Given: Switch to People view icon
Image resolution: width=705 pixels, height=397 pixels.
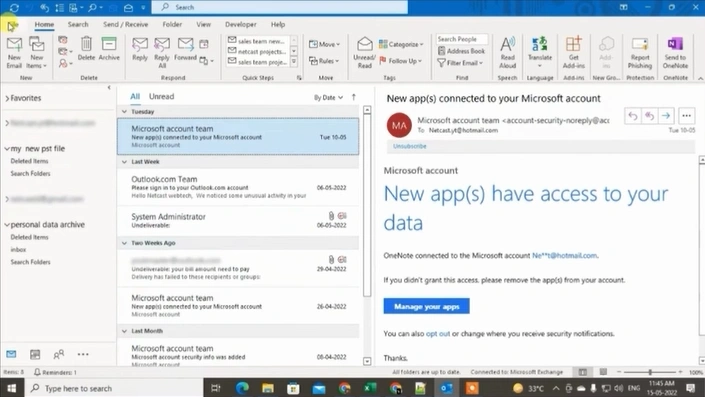Looking at the screenshot, I should [x=58, y=354].
